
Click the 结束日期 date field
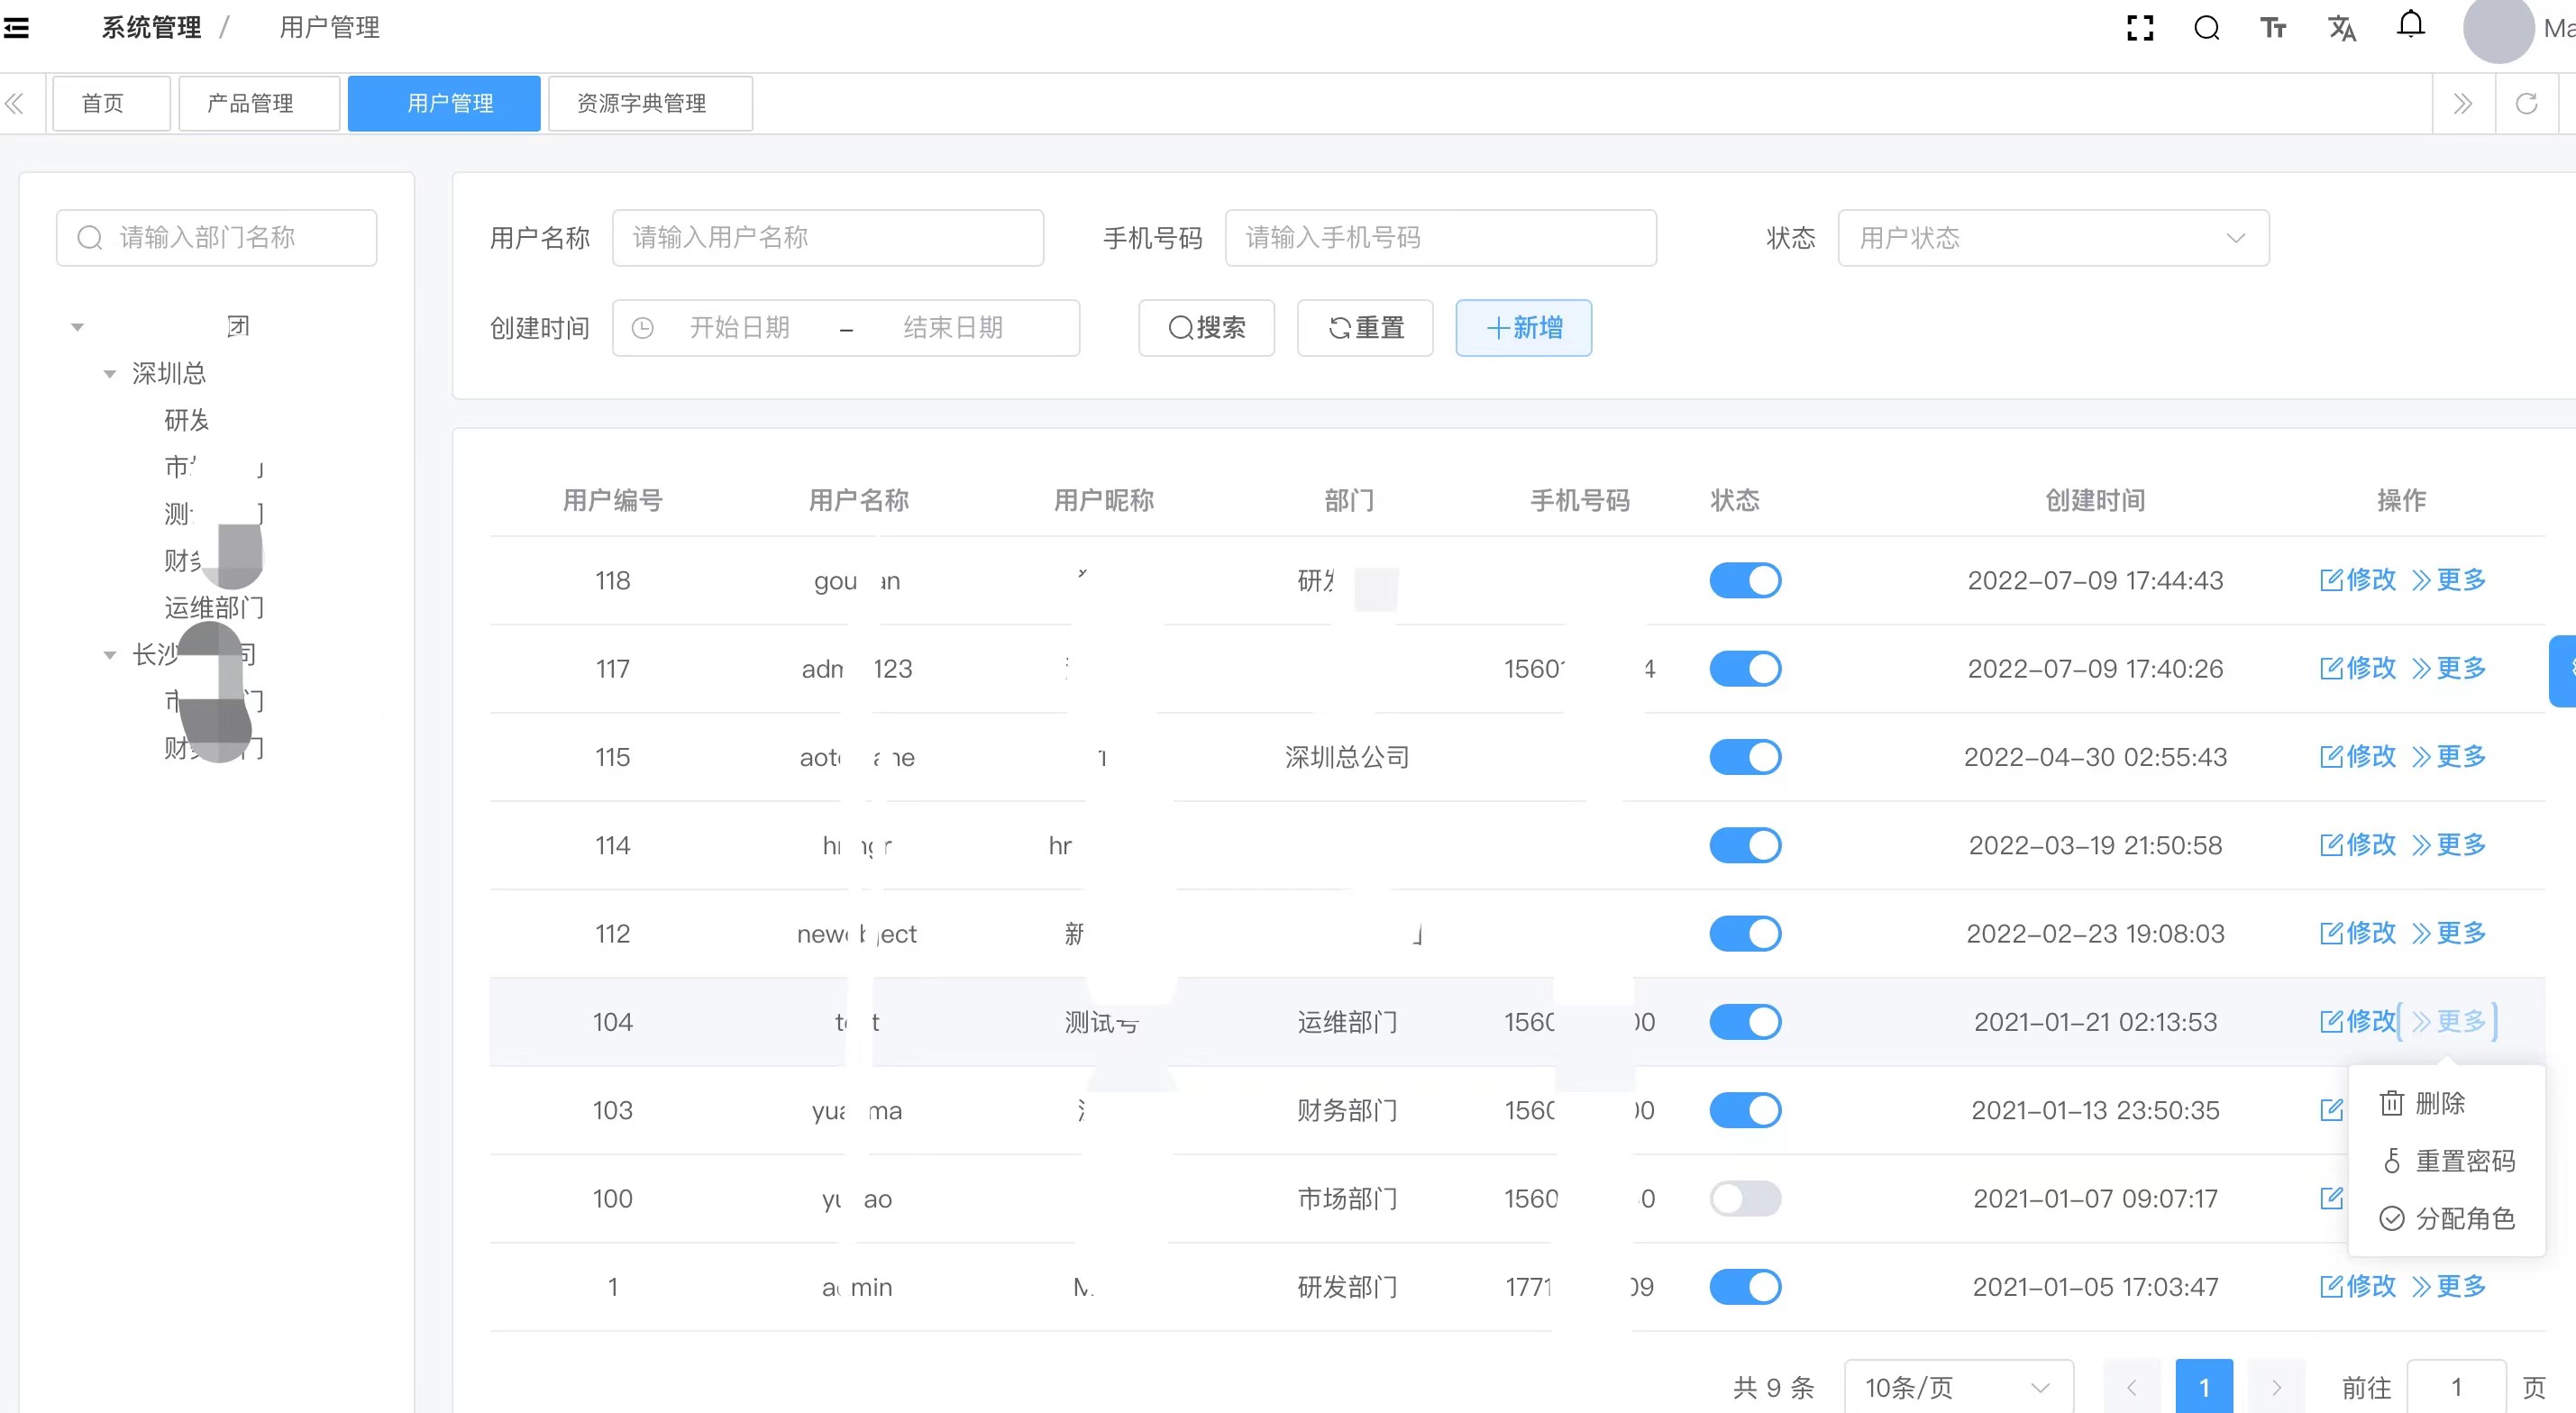953,328
